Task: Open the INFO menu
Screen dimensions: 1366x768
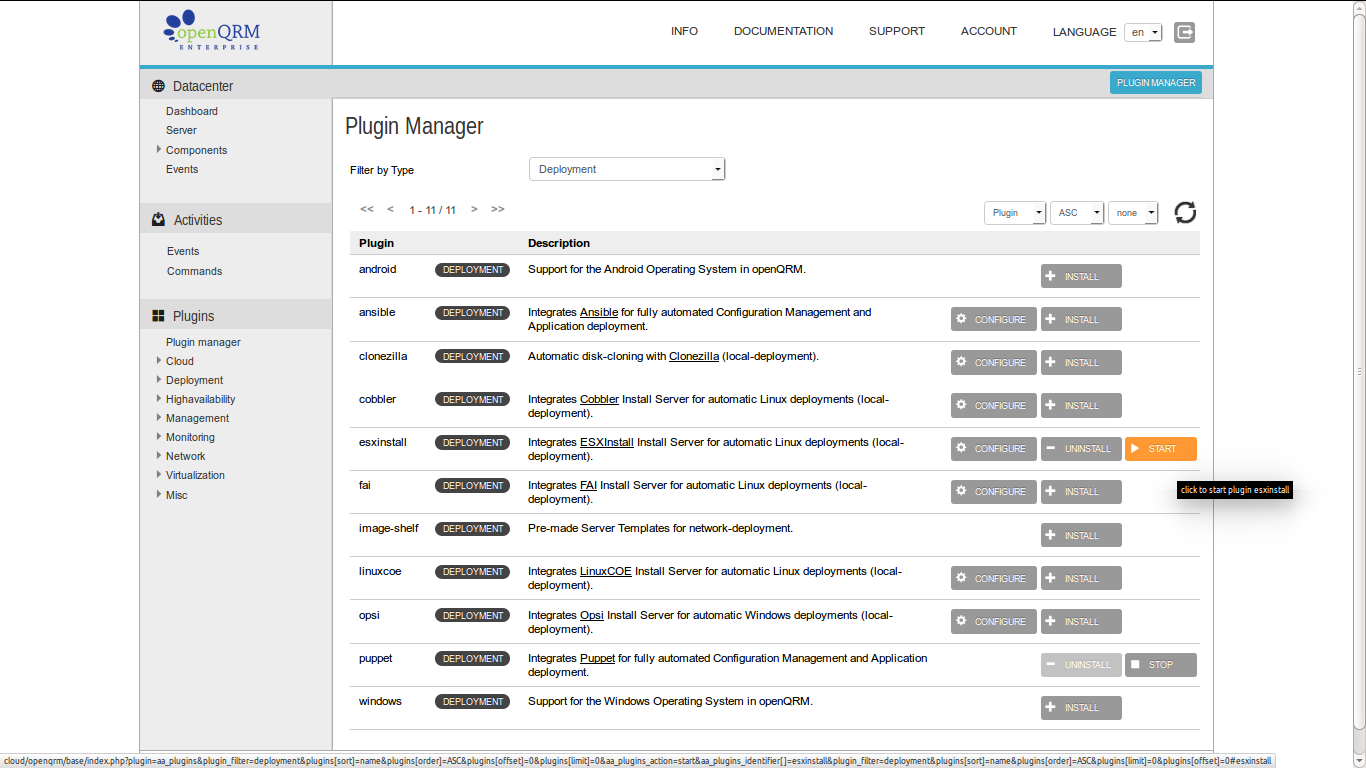Action: coord(684,31)
